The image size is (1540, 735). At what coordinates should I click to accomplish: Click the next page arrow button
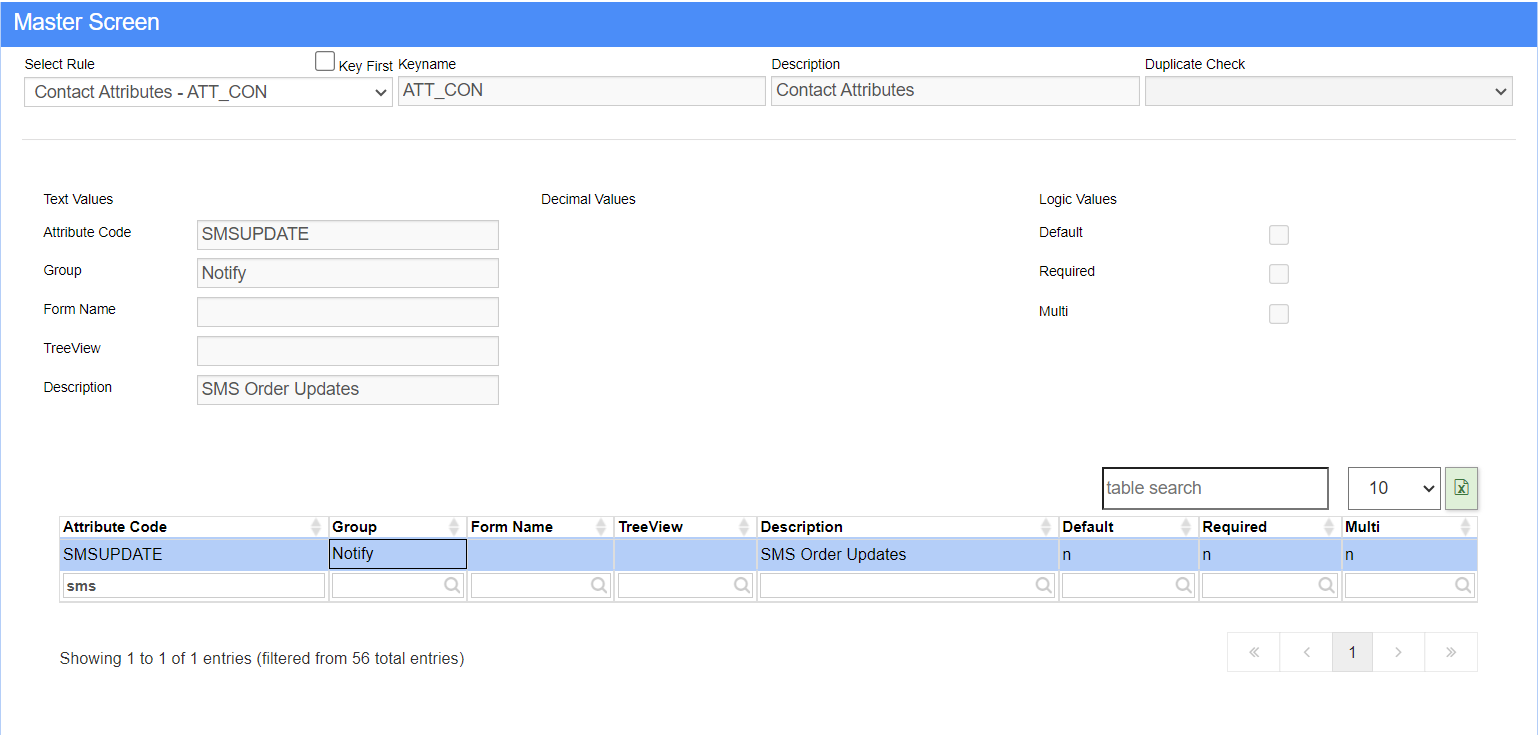[x=1398, y=652]
